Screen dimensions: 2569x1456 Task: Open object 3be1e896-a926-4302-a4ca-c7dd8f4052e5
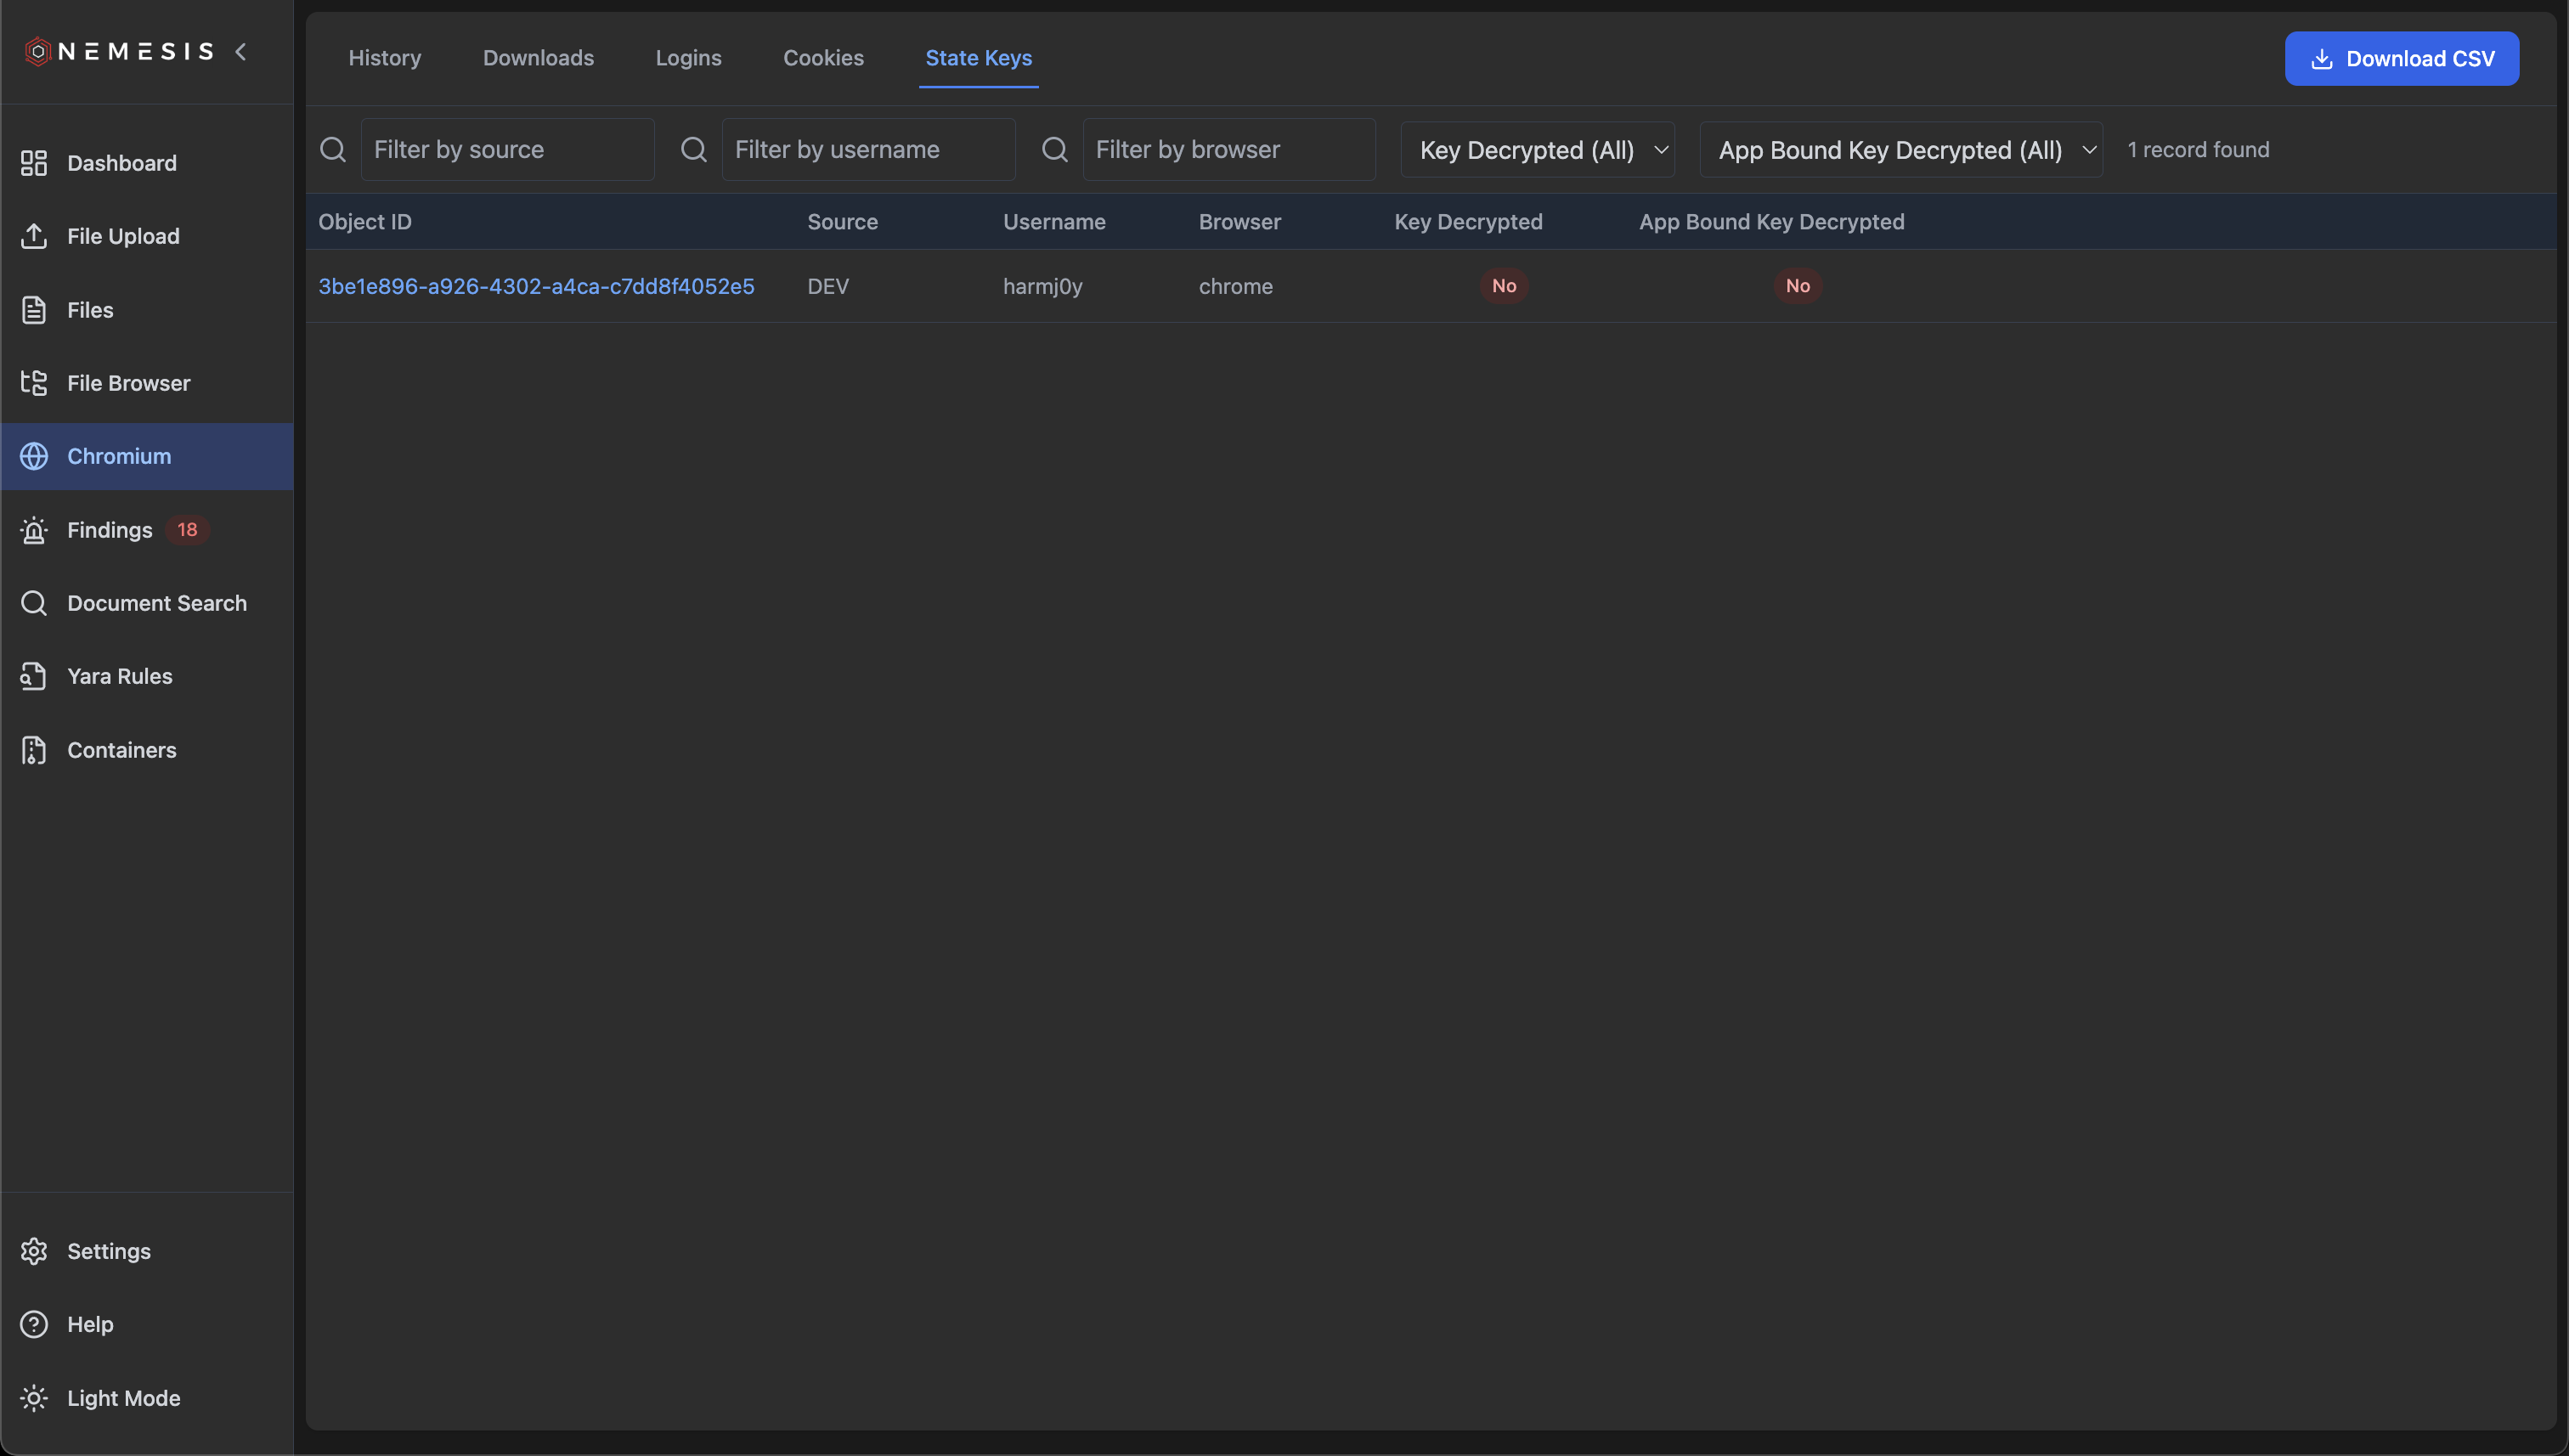point(536,286)
